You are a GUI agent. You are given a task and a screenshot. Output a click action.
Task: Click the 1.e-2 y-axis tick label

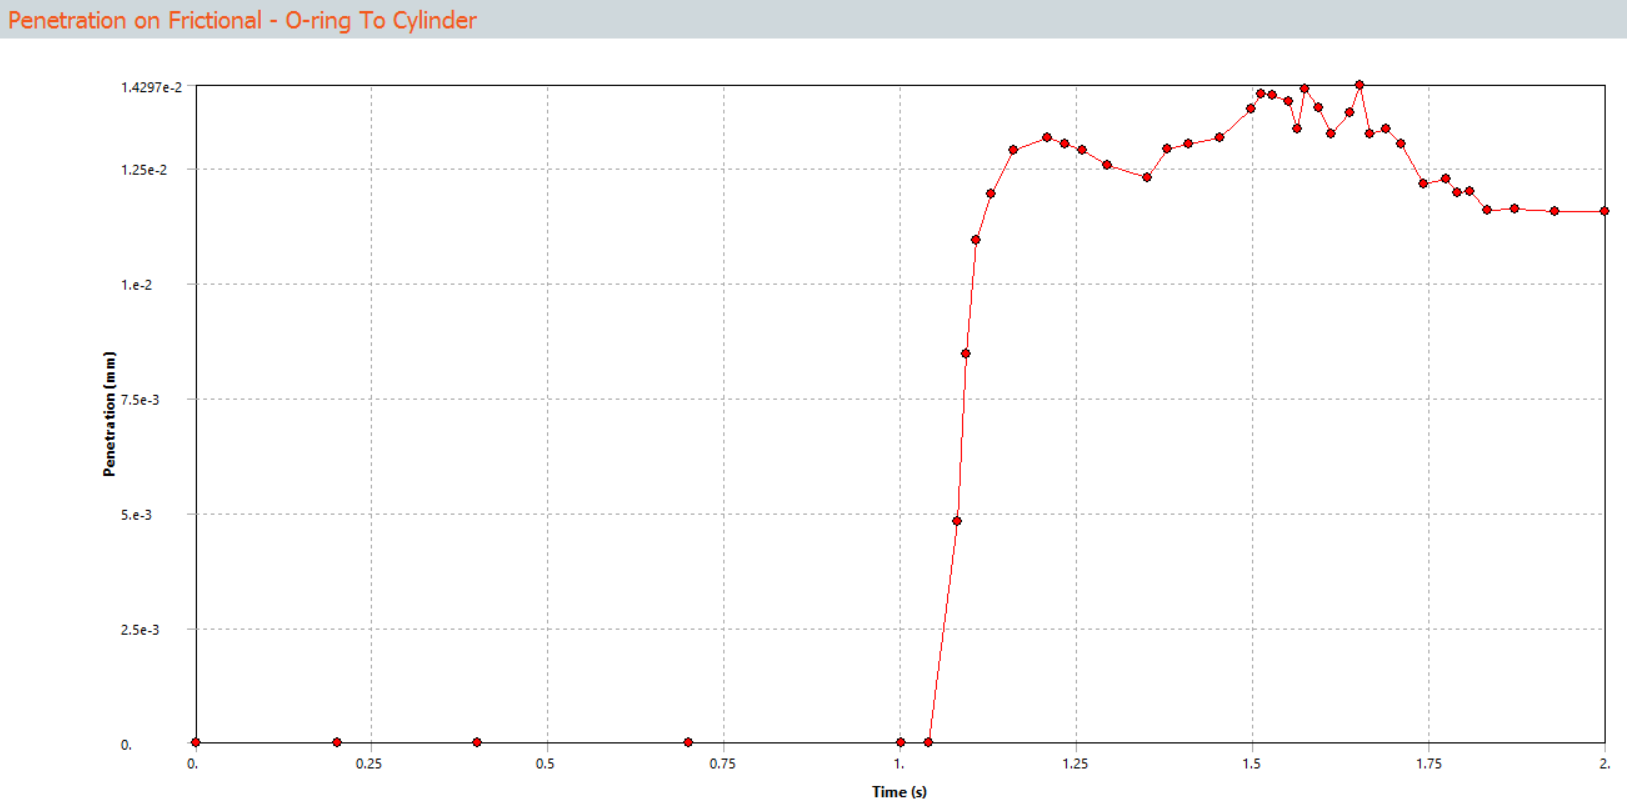pos(137,285)
